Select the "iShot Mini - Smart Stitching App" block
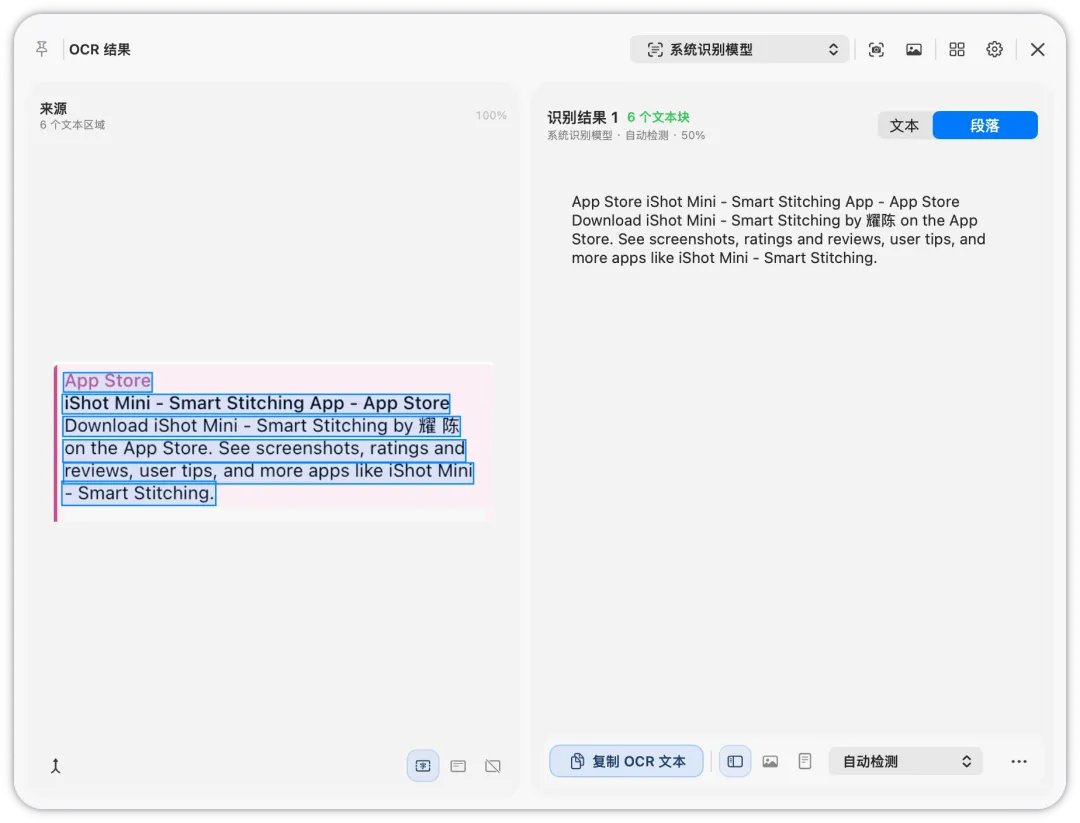This screenshot has width=1080, height=823. (x=256, y=403)
